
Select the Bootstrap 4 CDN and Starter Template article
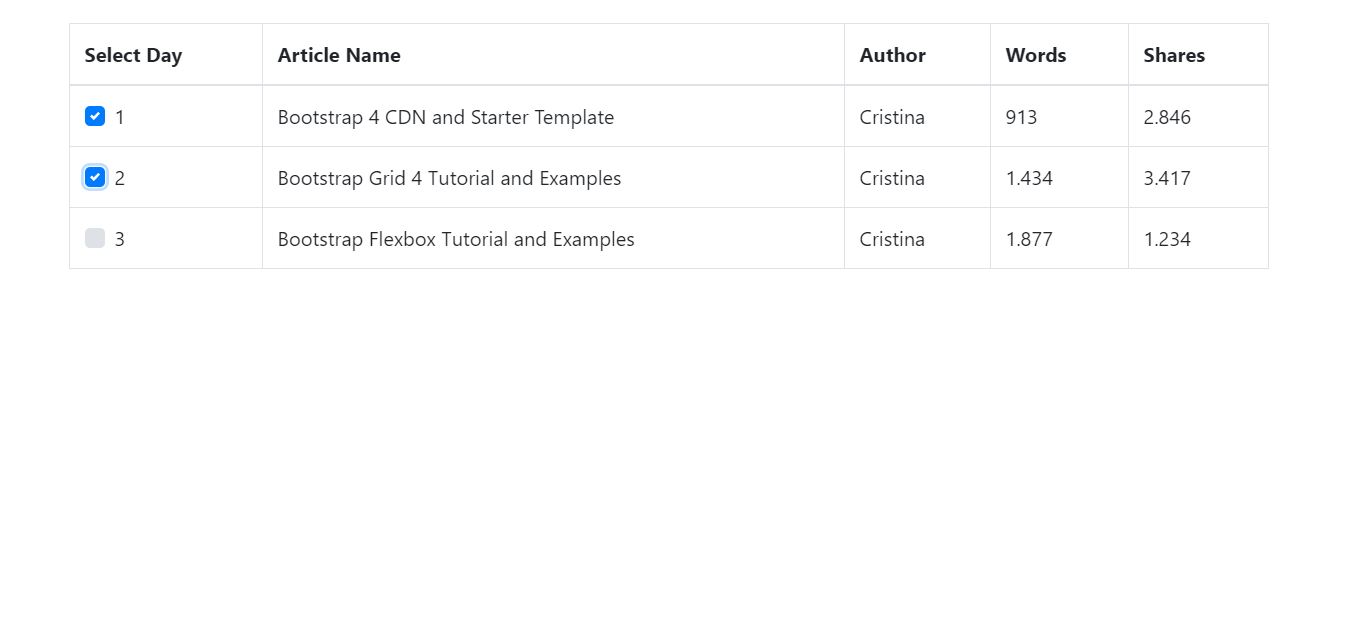click(x=445, y=117)
